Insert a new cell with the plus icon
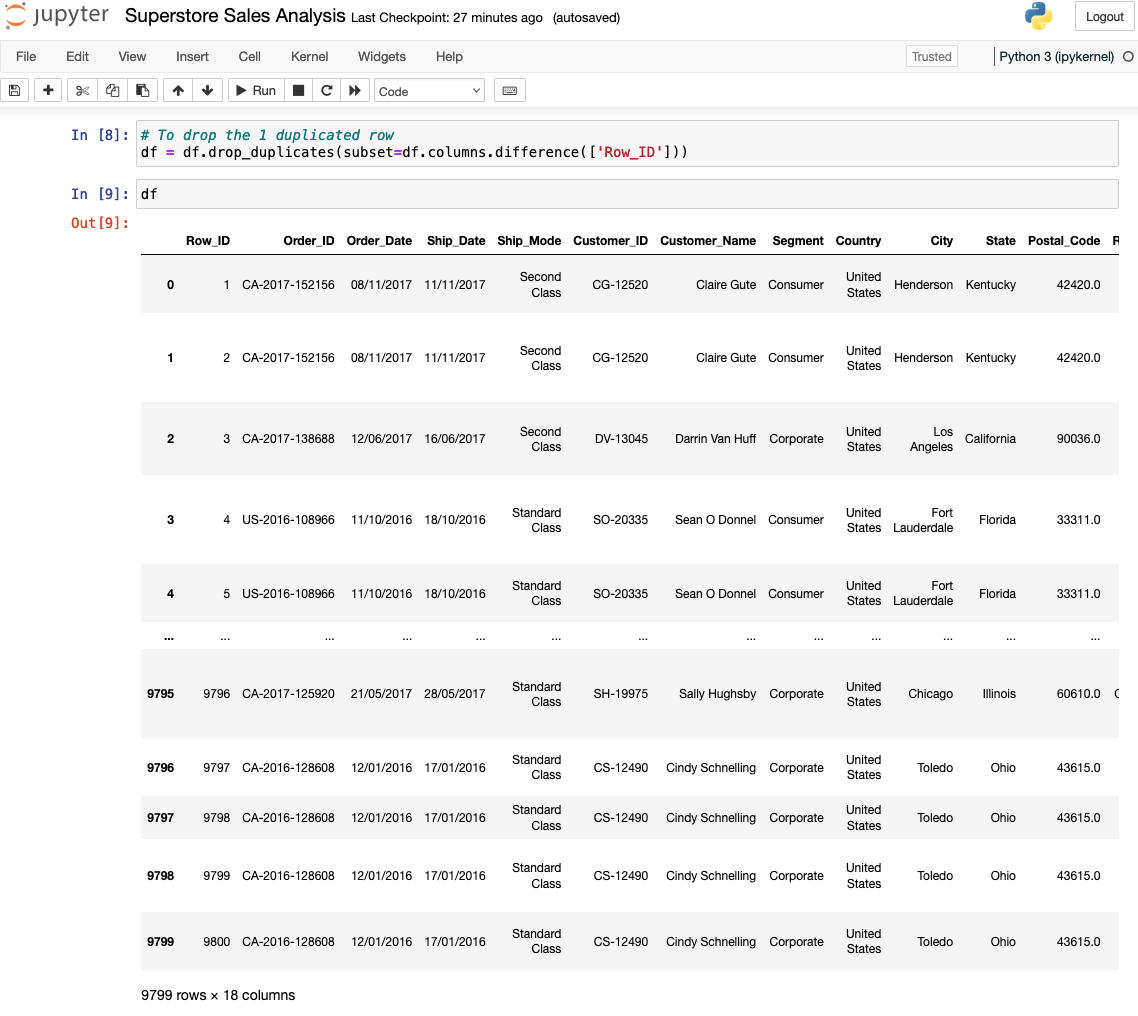 coord(47,90)
